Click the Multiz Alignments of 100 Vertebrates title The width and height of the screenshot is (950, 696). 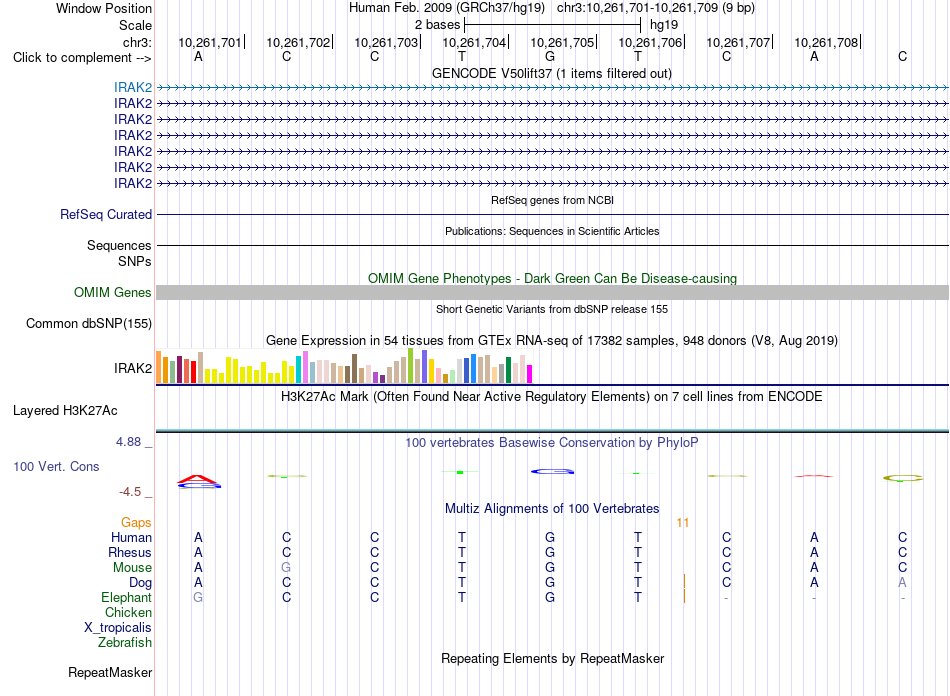pos(552,508)
